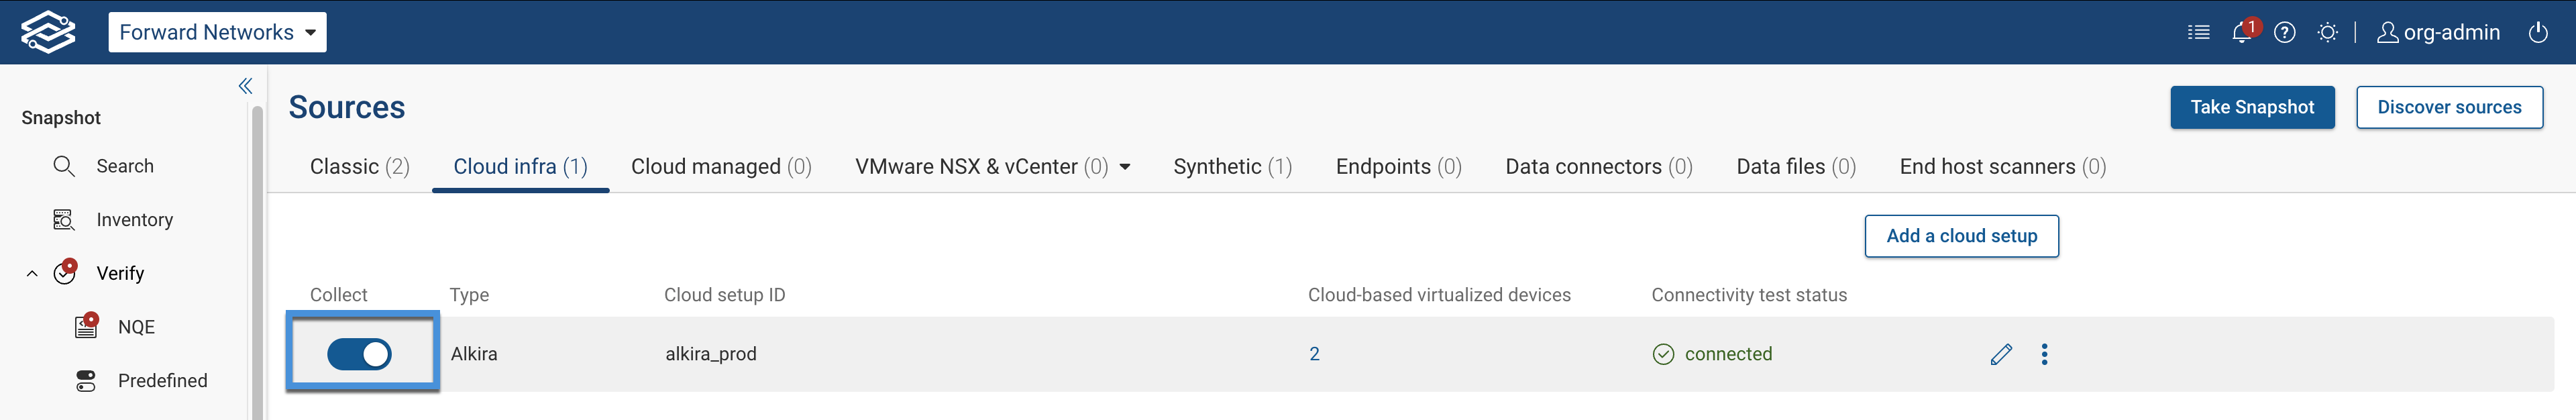The height and width of the screenshot is (420, 2576).
Task: Click the Search magnifier icon in sidebar
Action: 64,166
